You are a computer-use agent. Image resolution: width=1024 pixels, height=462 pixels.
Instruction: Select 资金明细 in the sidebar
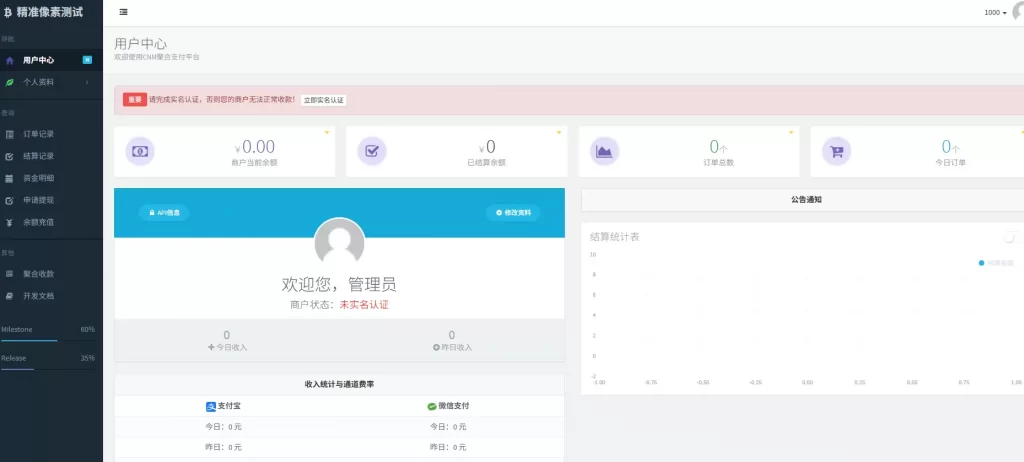[51, 178]
